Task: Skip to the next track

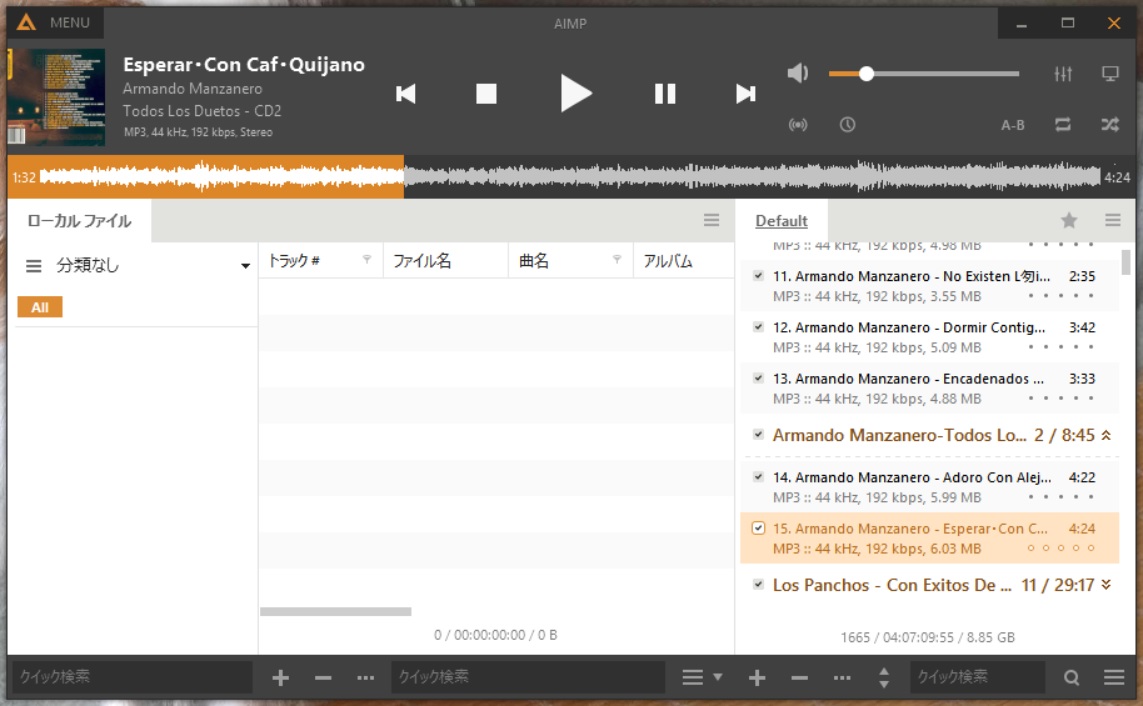Action: [x=745, y=94]
